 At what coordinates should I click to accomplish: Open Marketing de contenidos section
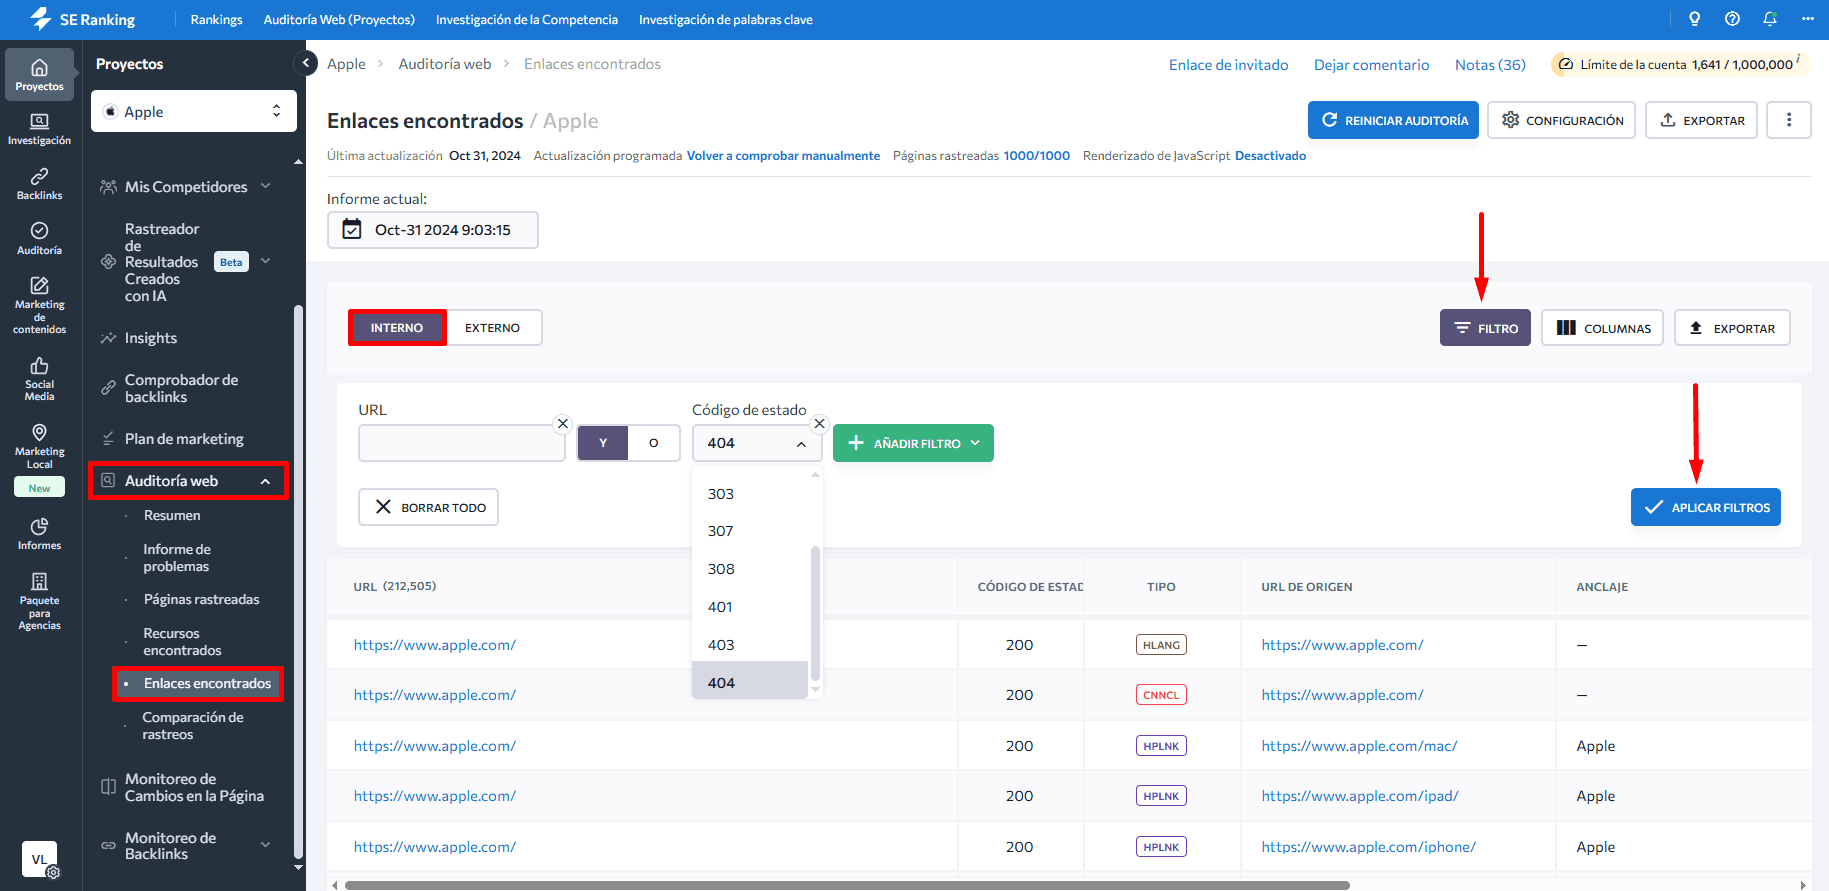[39, 305]
